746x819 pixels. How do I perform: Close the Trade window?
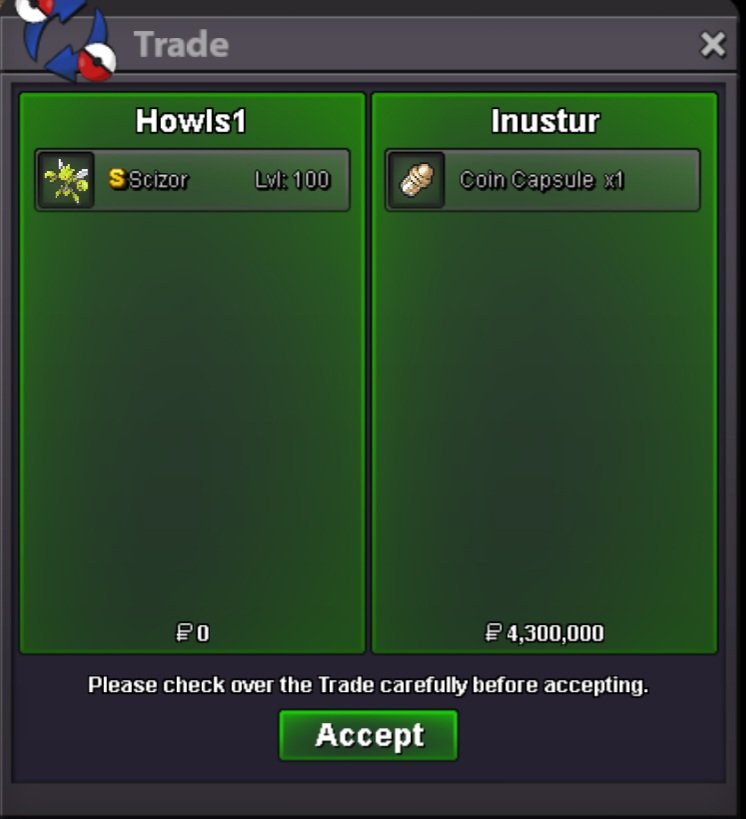[x=713, y=44]
